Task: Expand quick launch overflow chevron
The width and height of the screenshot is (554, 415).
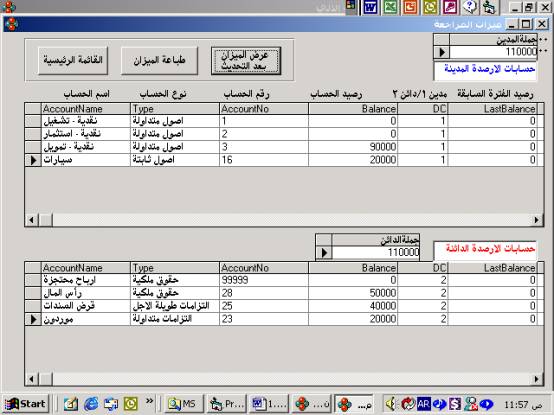Action: click(x=149, y=401)
